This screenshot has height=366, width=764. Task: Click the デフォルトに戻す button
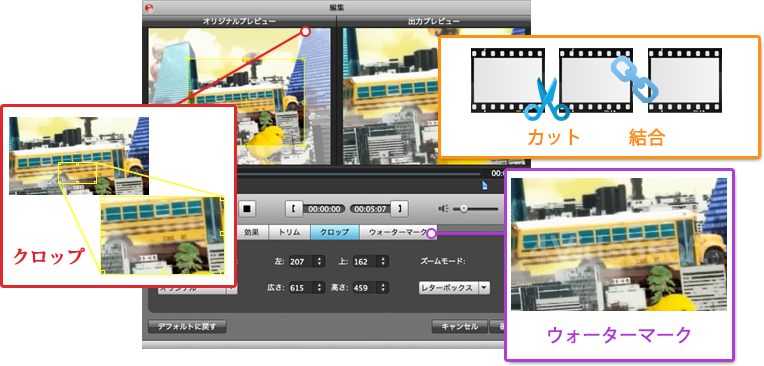[187, 327]
